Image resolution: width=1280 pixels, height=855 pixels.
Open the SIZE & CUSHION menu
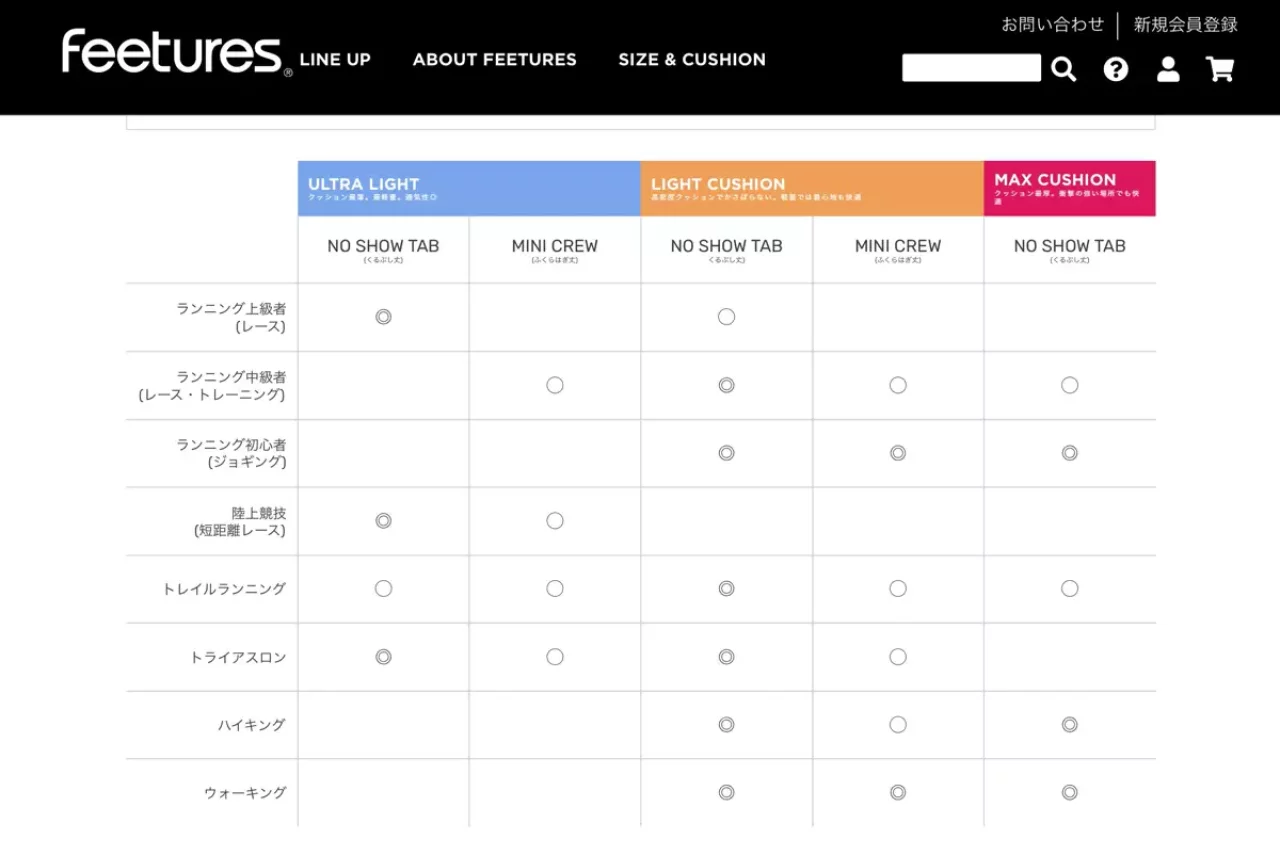[x=692, y=60]
